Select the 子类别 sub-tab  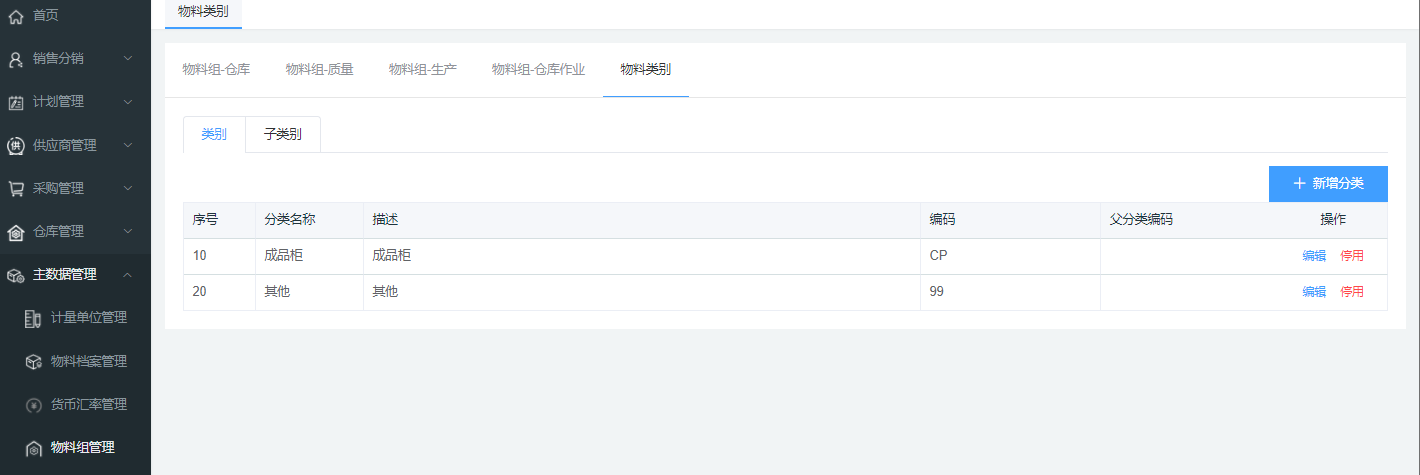[283, 134]
